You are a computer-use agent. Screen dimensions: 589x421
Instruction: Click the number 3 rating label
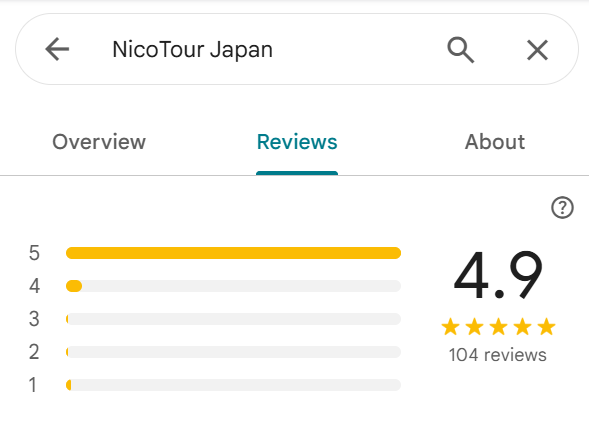(x=34, y=319)
